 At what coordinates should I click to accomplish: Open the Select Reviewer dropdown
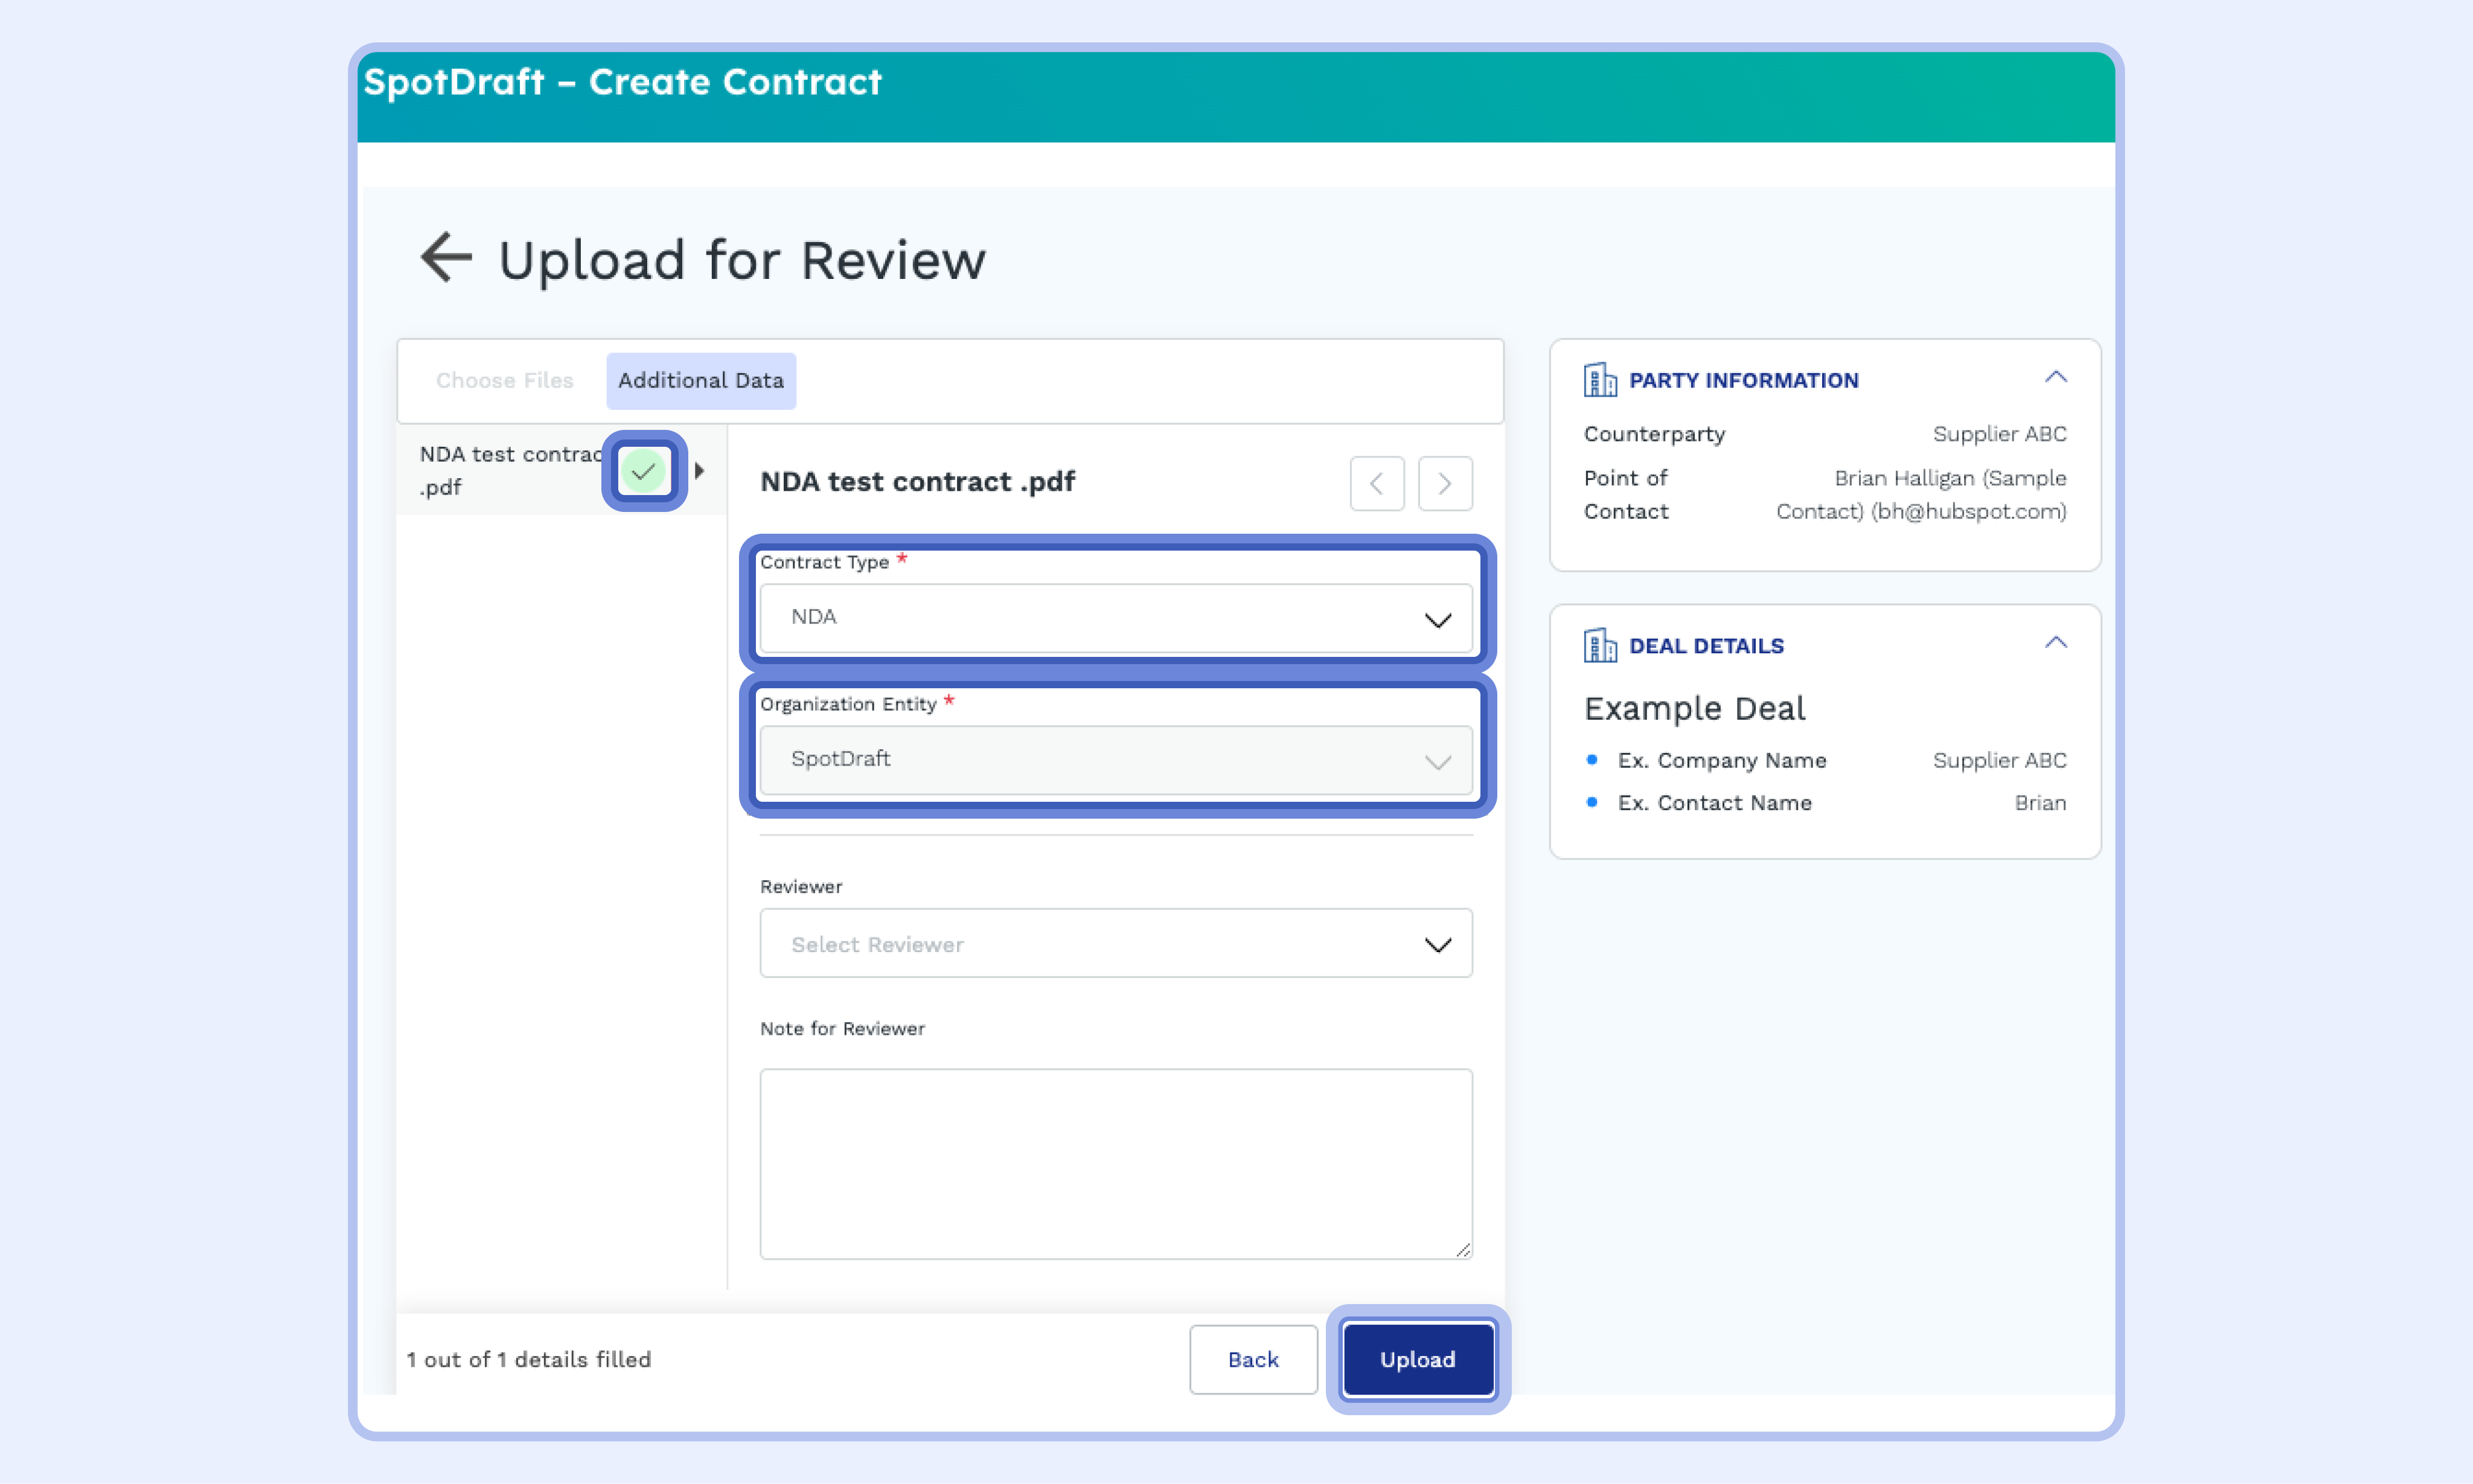[x=1115, y=943]
